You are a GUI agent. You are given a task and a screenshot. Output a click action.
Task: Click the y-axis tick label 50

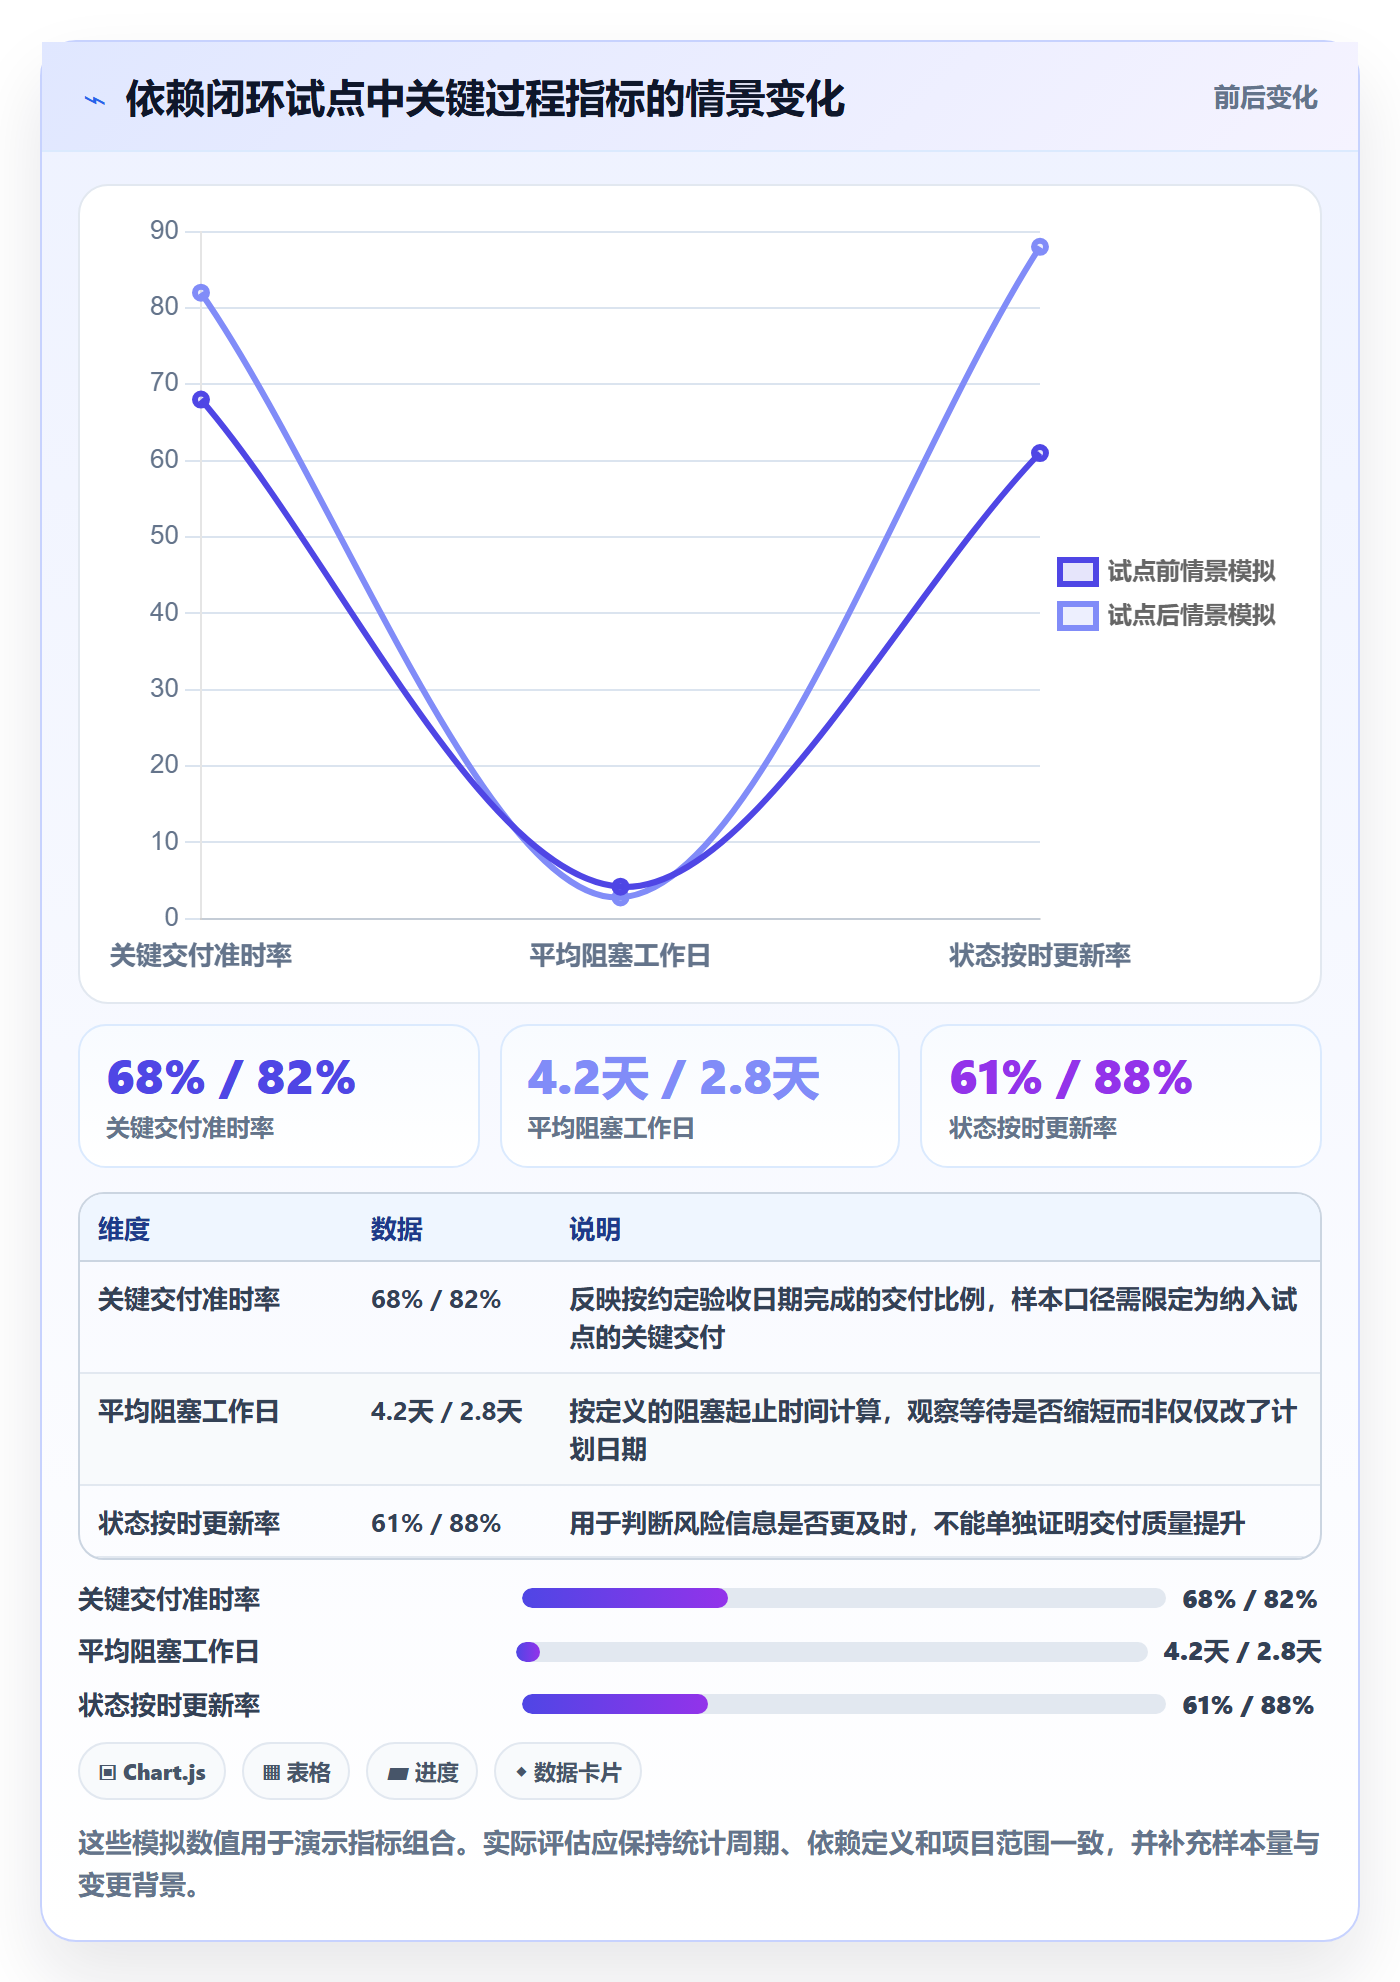click(164, 536)
